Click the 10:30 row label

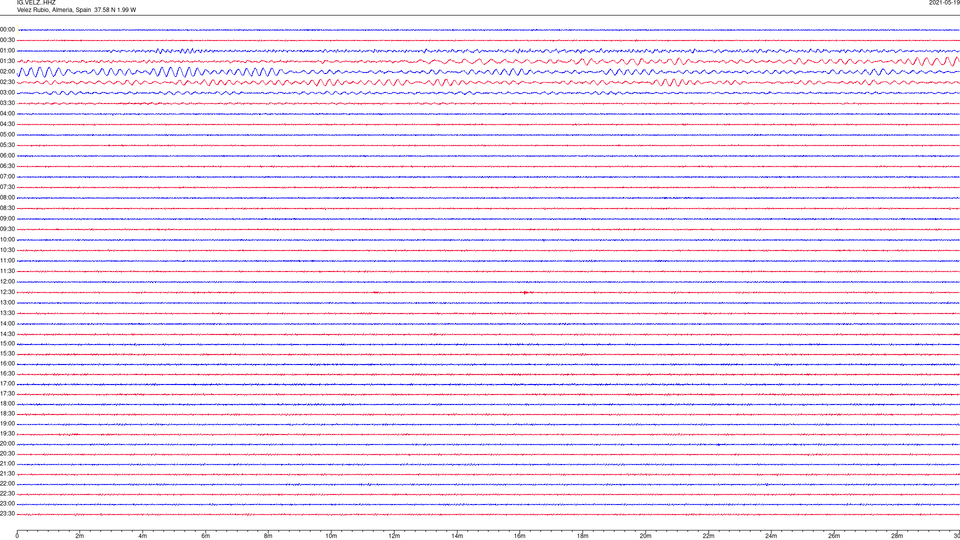[7, 250]
